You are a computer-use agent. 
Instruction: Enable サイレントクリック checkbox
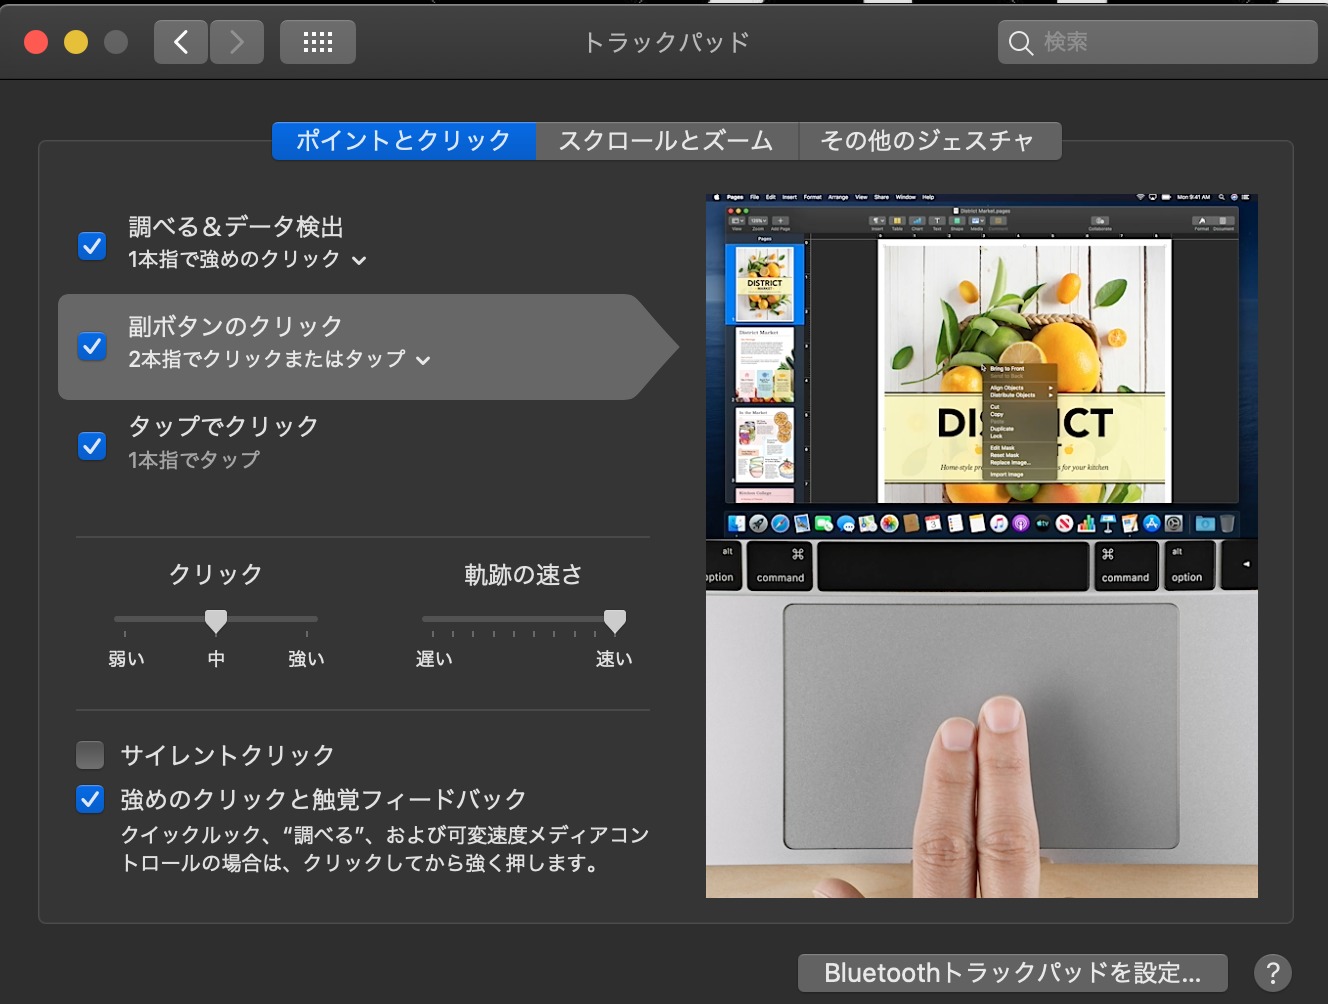[90, 754]
